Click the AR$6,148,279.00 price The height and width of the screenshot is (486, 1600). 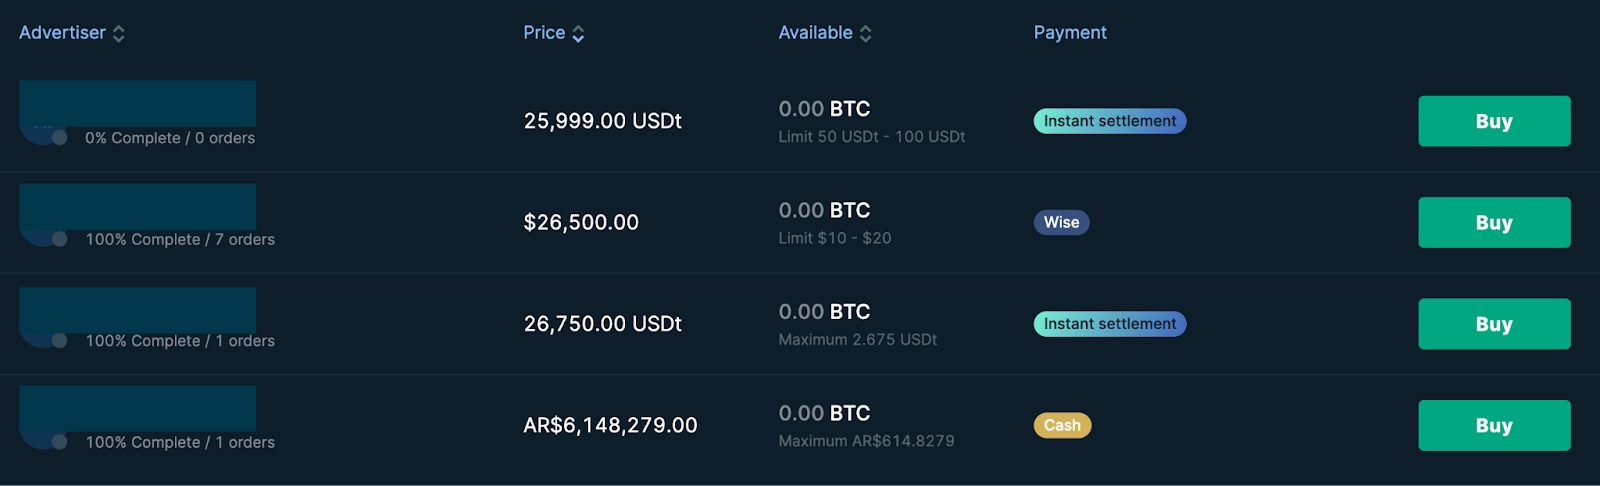coord(610,426)
